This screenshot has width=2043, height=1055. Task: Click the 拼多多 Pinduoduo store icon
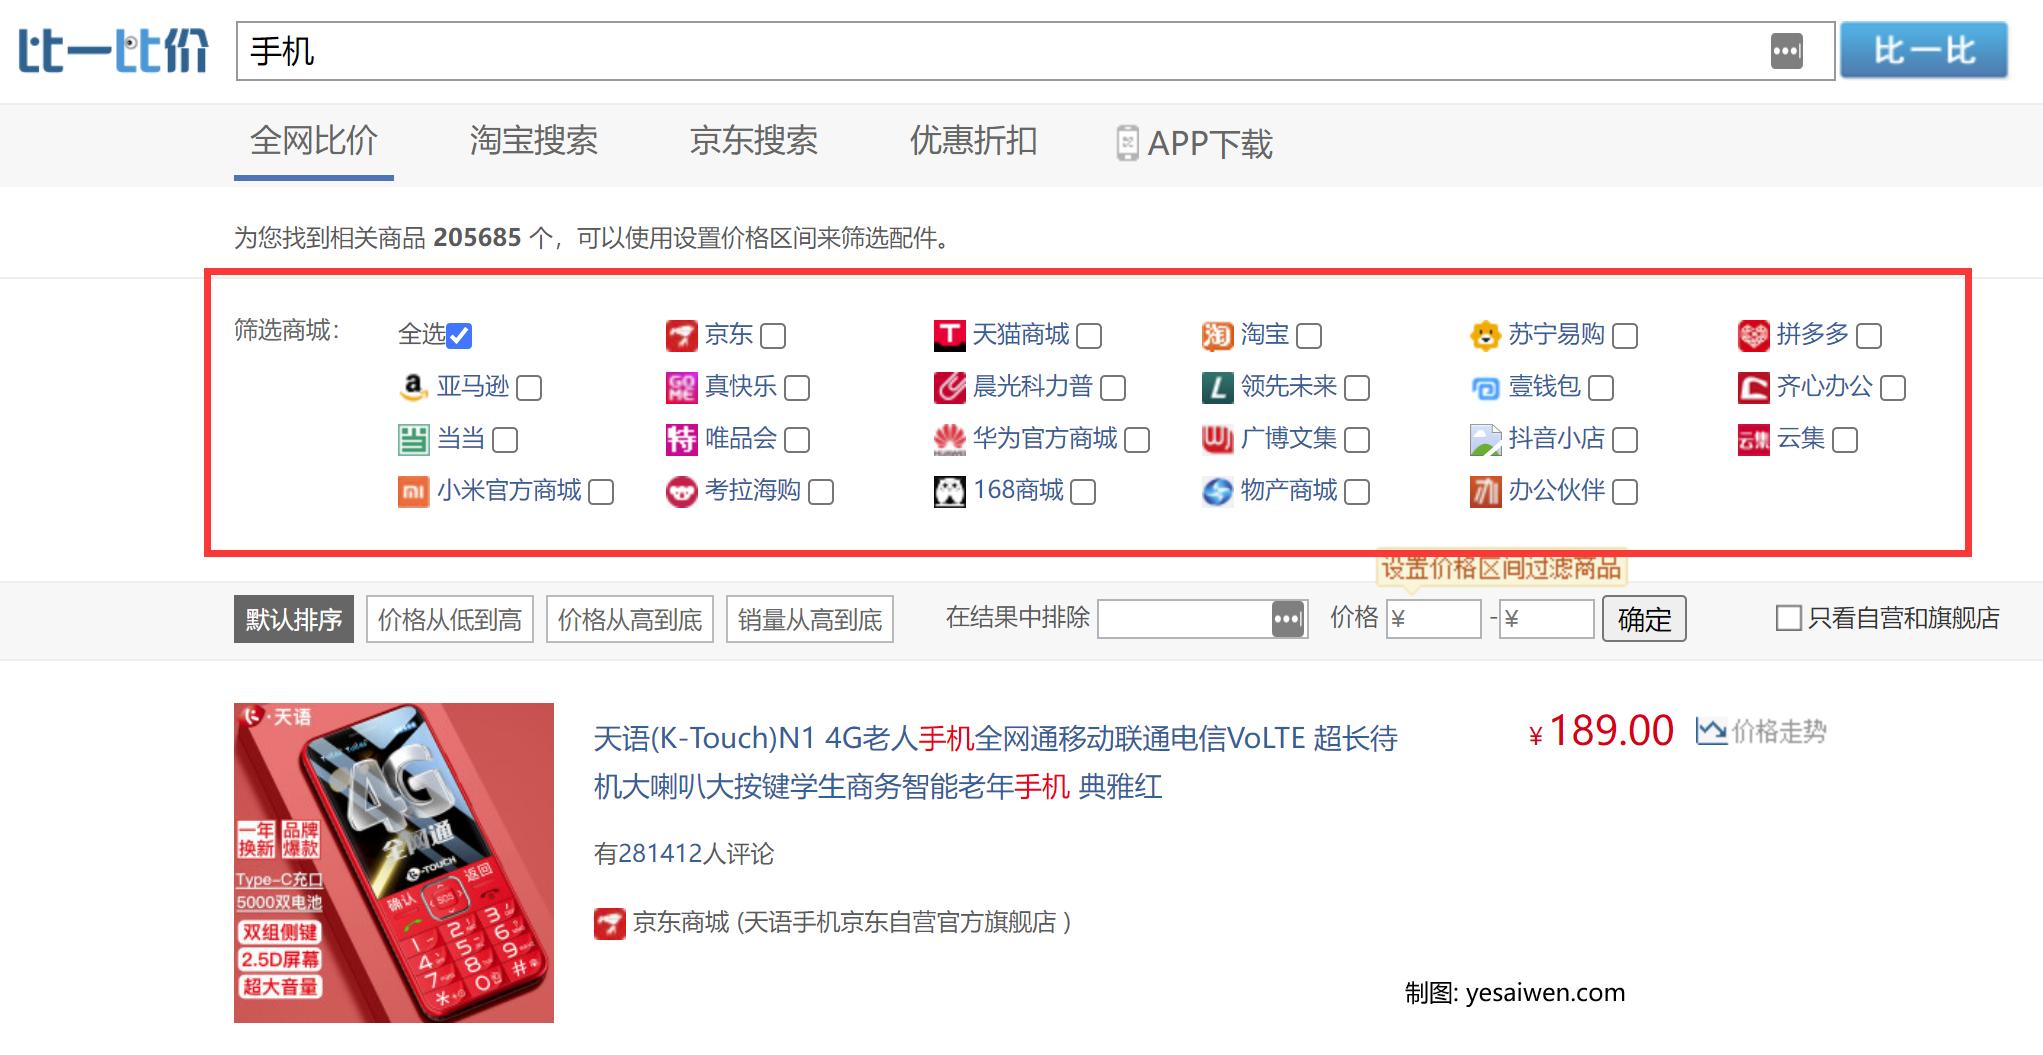click(1755, 336)
